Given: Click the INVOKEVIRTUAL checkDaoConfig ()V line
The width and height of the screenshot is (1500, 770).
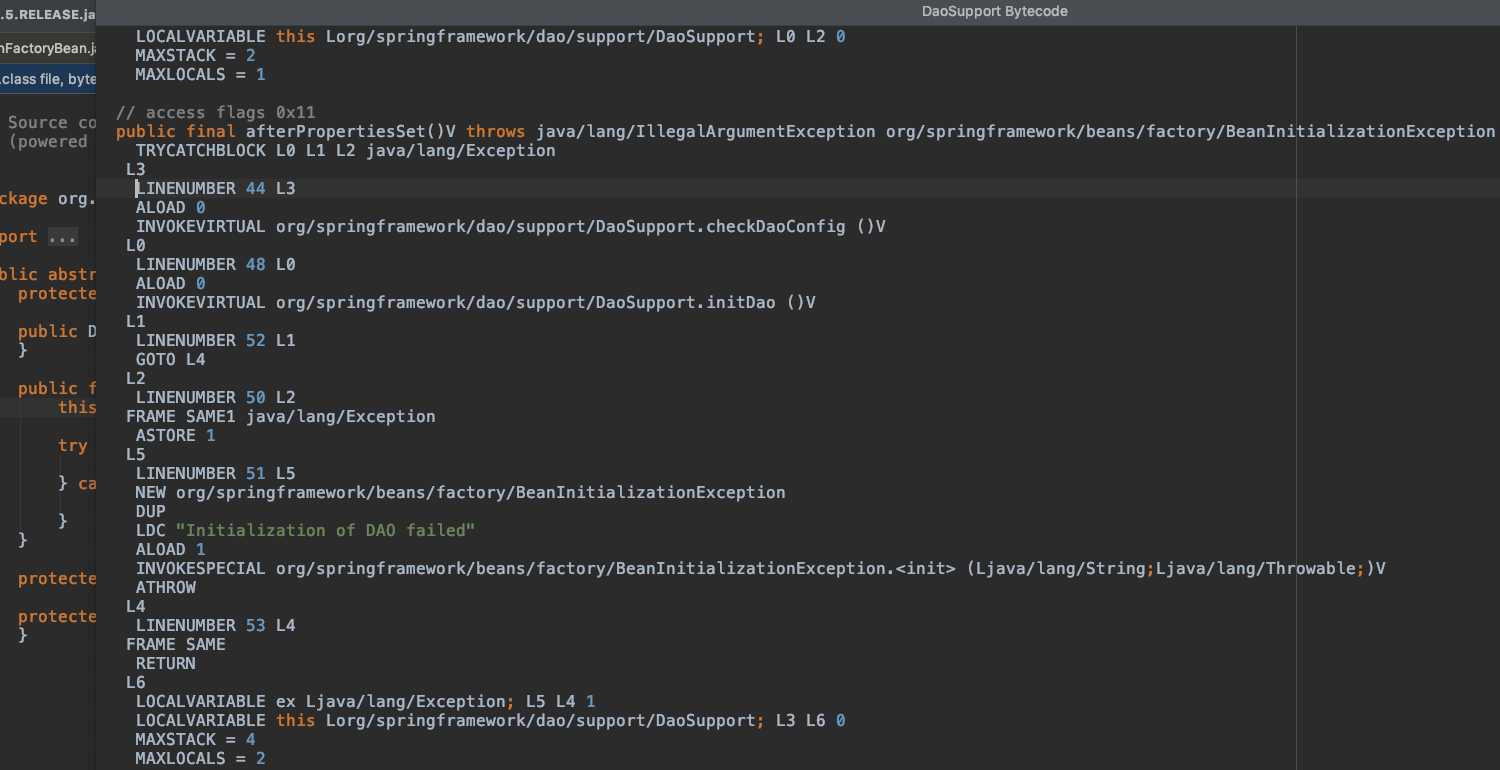Looking at the screenshot, I should [x=510, y=226].
